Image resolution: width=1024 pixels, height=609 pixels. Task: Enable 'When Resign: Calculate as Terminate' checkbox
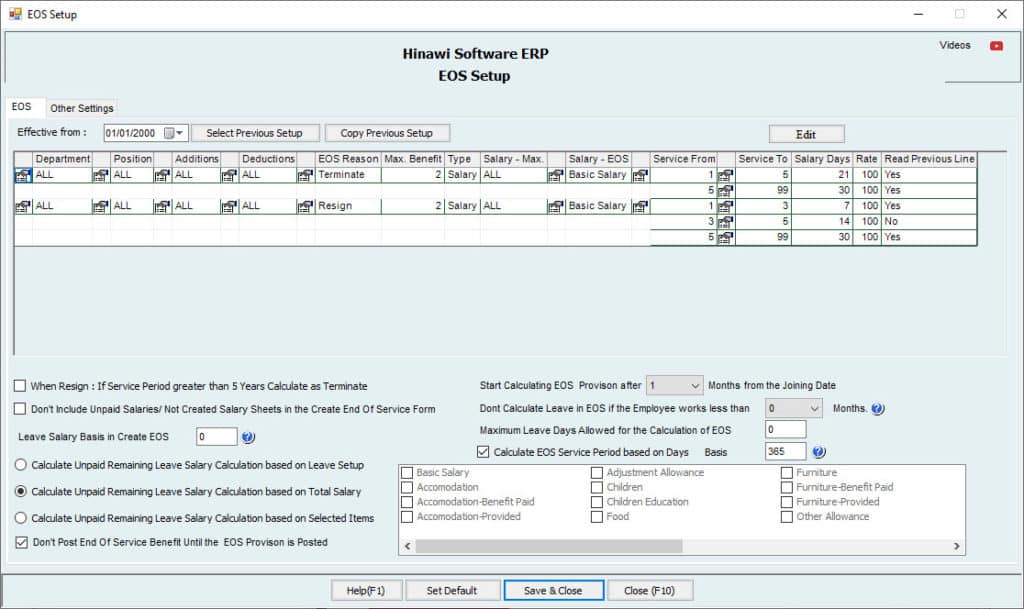click(20, 386)
